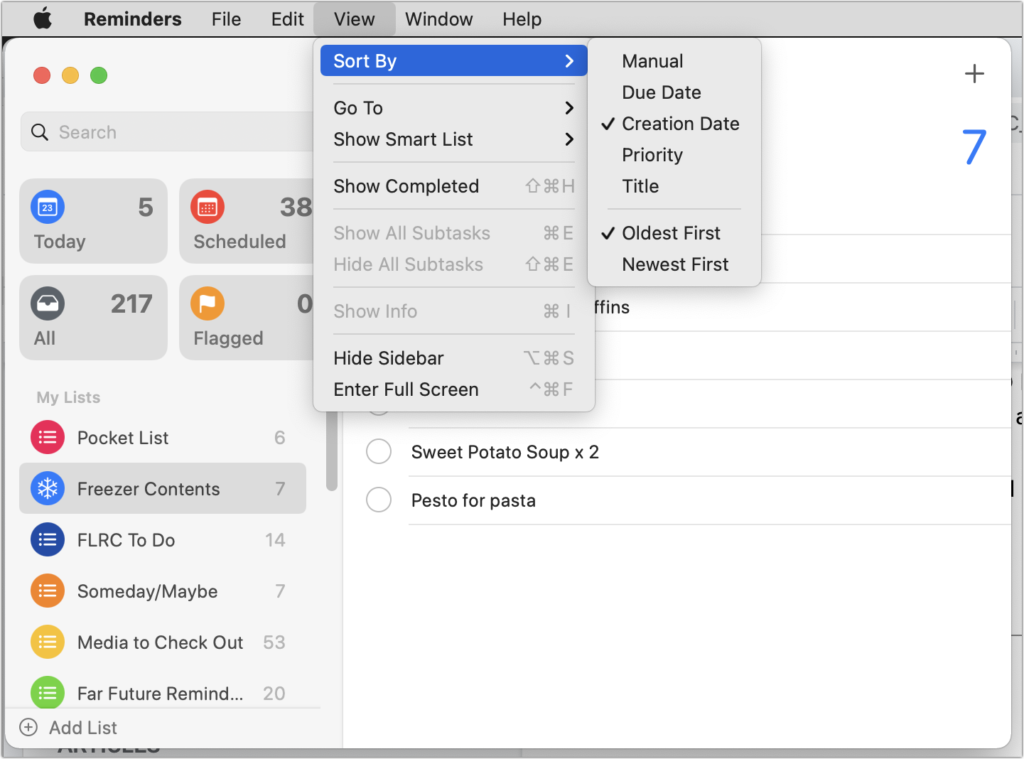The width and height of the screenshot is (1024, 759).
Task: Click the Search field in sidebar
Action: click(165, 132)
